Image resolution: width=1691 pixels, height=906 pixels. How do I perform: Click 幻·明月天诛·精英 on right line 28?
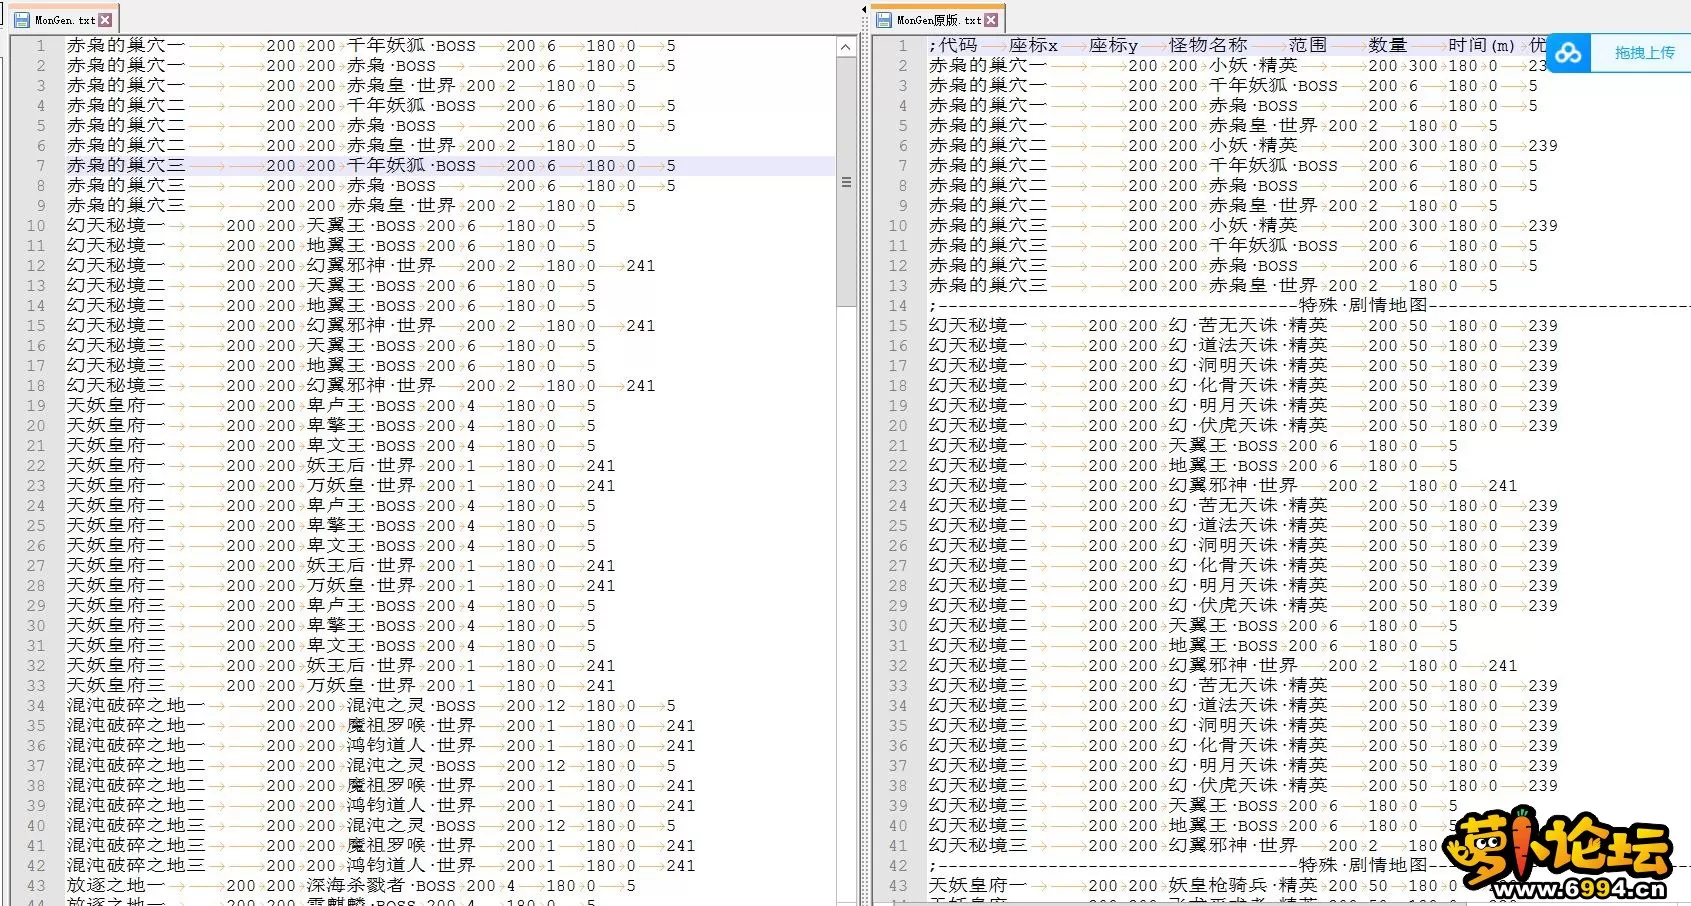pyautogui.click(x=1248, y=586)
